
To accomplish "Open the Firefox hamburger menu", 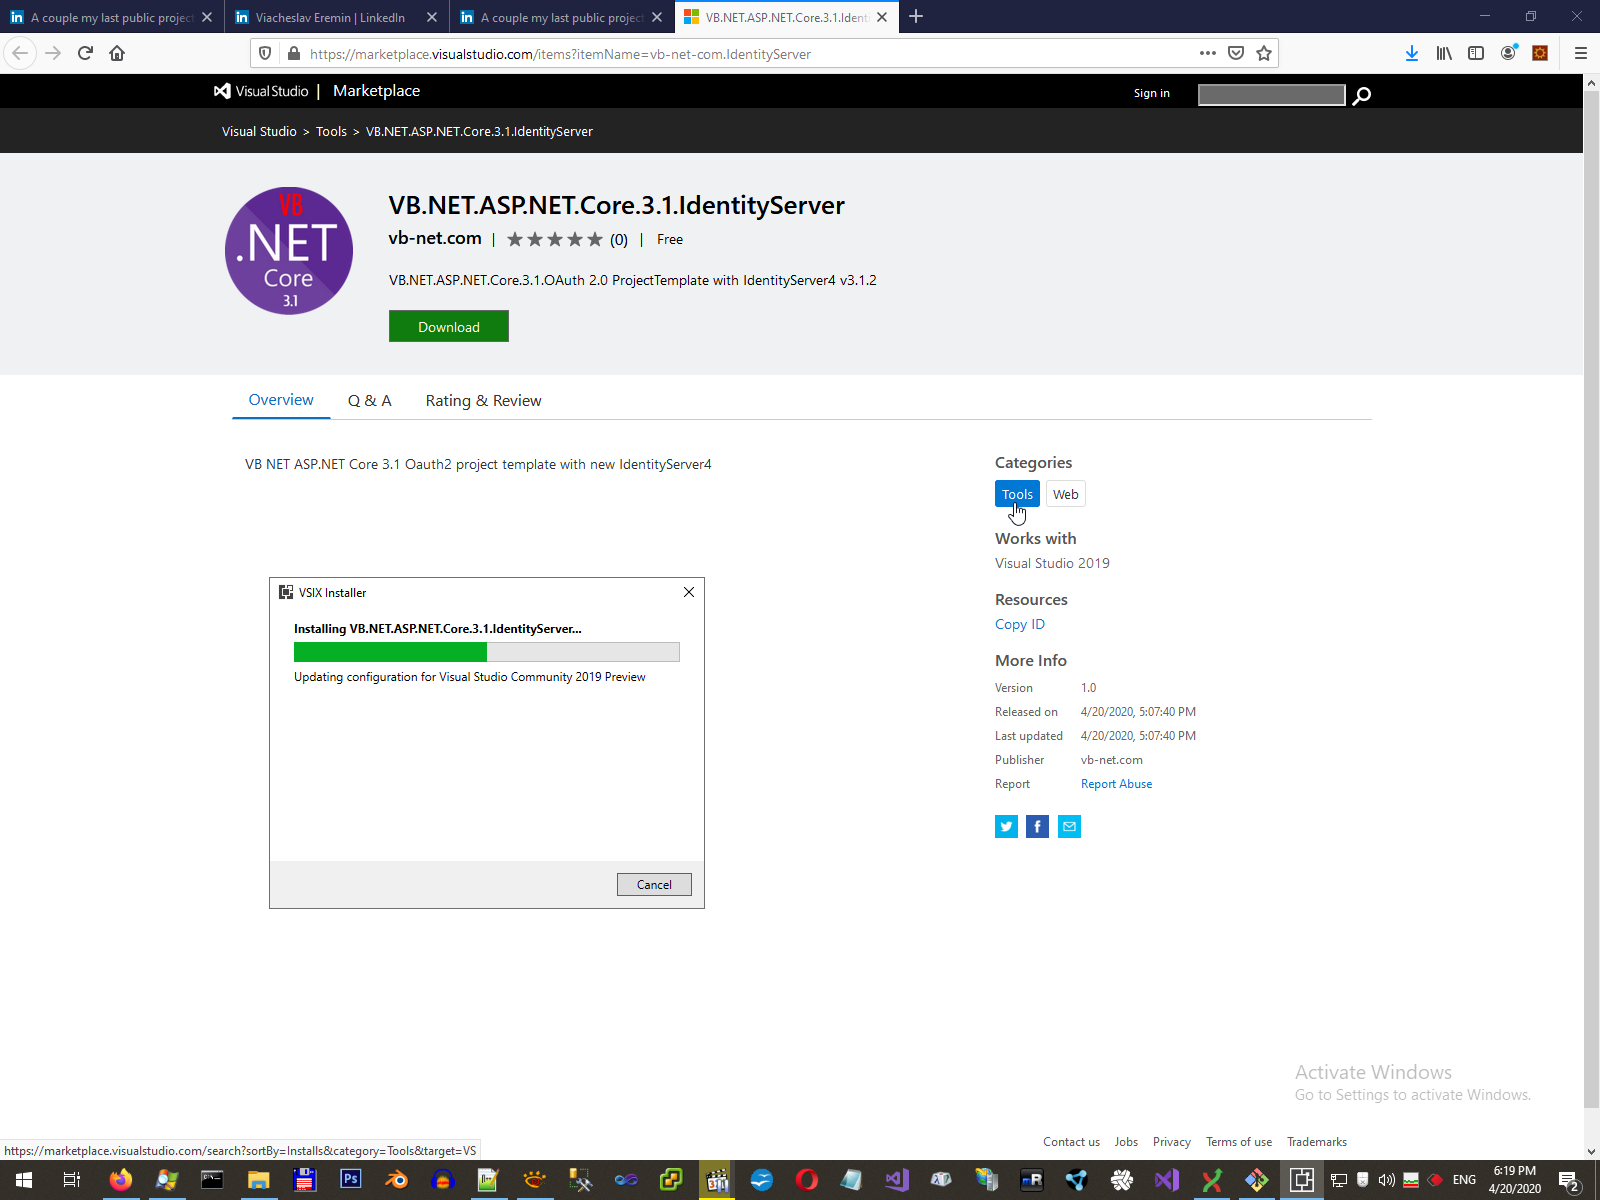I will (x=1581, y=53).
